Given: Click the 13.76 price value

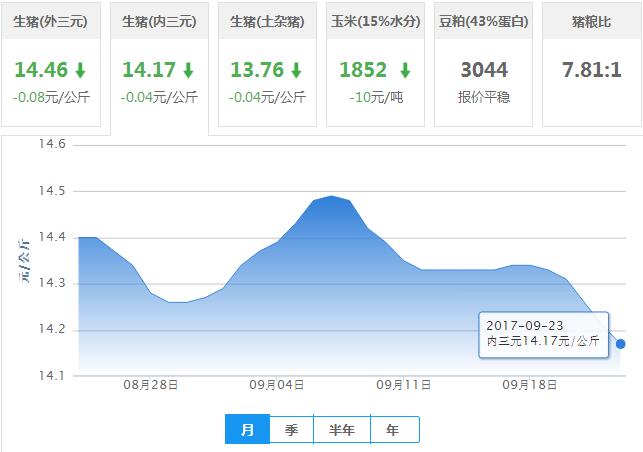Looking at the screenshot, I should (x=257, y=70).
